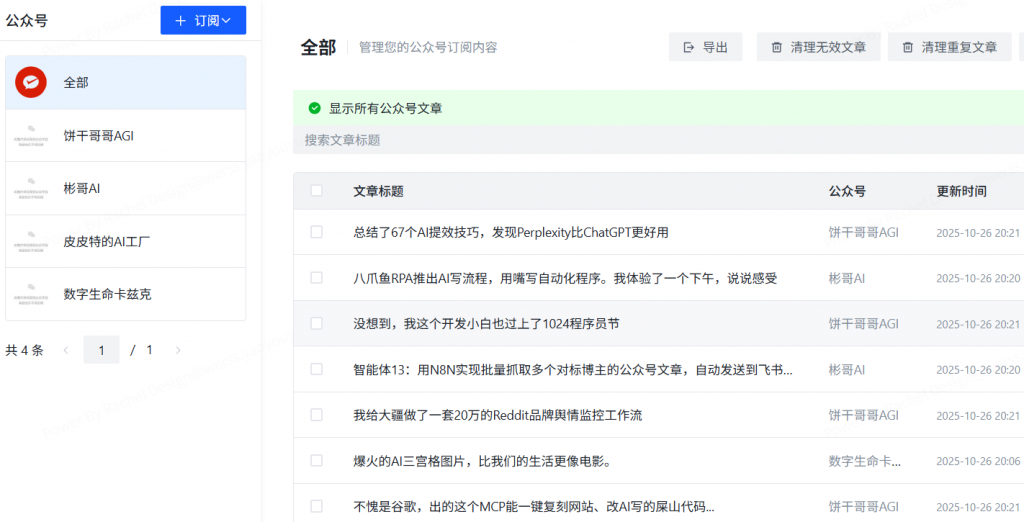1024x522 pixels.
Task: Select 数字生命卡兹克 in the sidebar list
Action: (108, 294)
